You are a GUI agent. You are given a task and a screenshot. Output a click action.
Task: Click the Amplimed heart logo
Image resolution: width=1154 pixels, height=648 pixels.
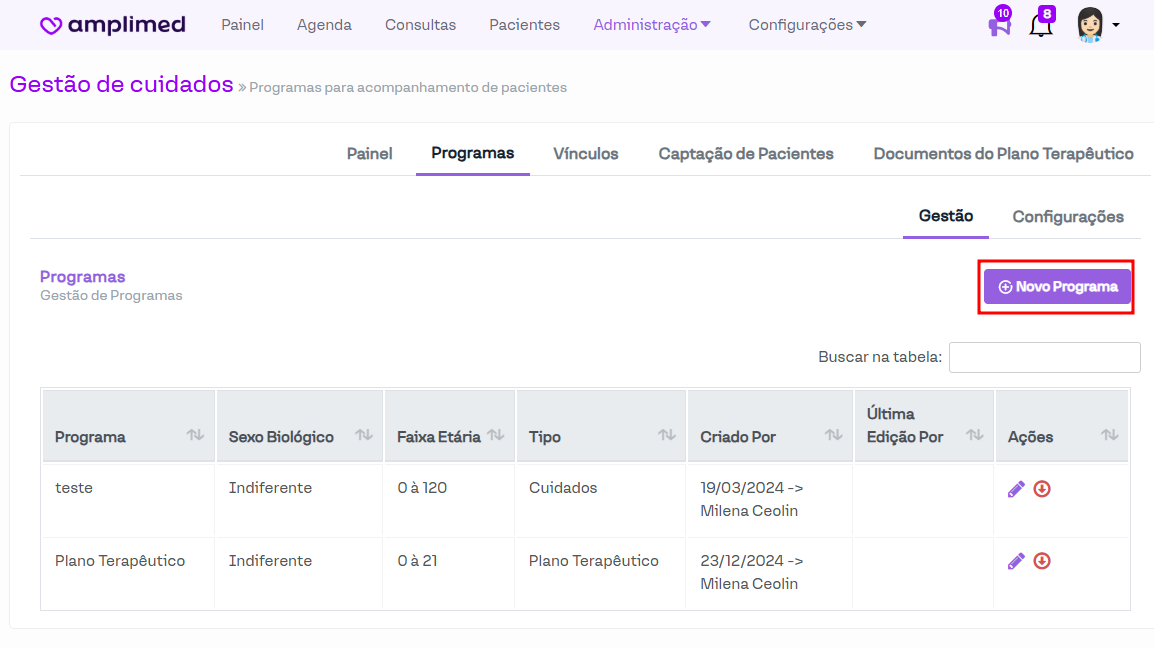click(52, 26)
